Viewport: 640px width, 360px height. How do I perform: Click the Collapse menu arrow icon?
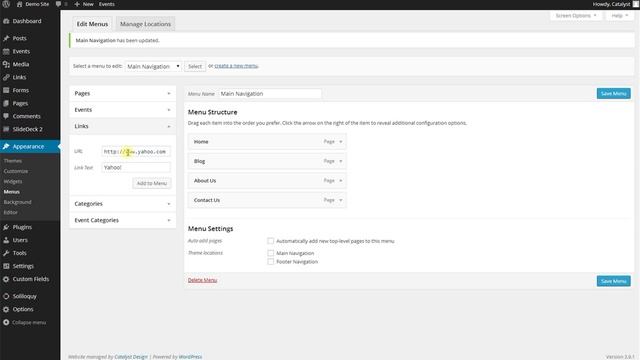[6, 322]
